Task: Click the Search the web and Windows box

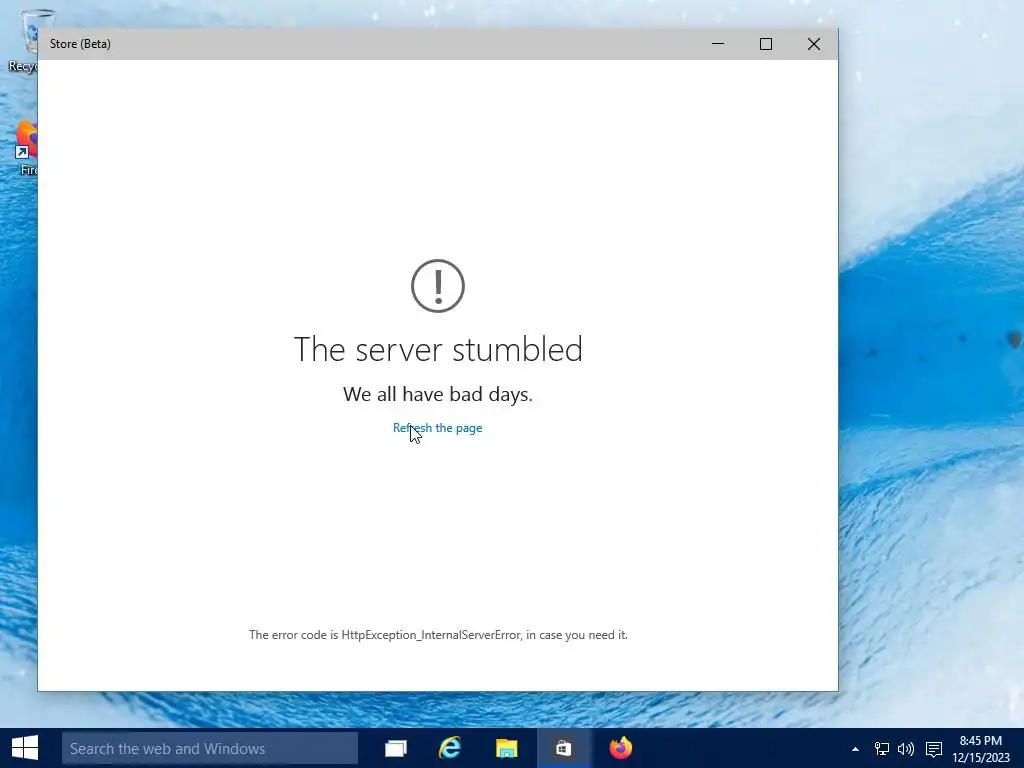Action: click(x=210, y=748)
